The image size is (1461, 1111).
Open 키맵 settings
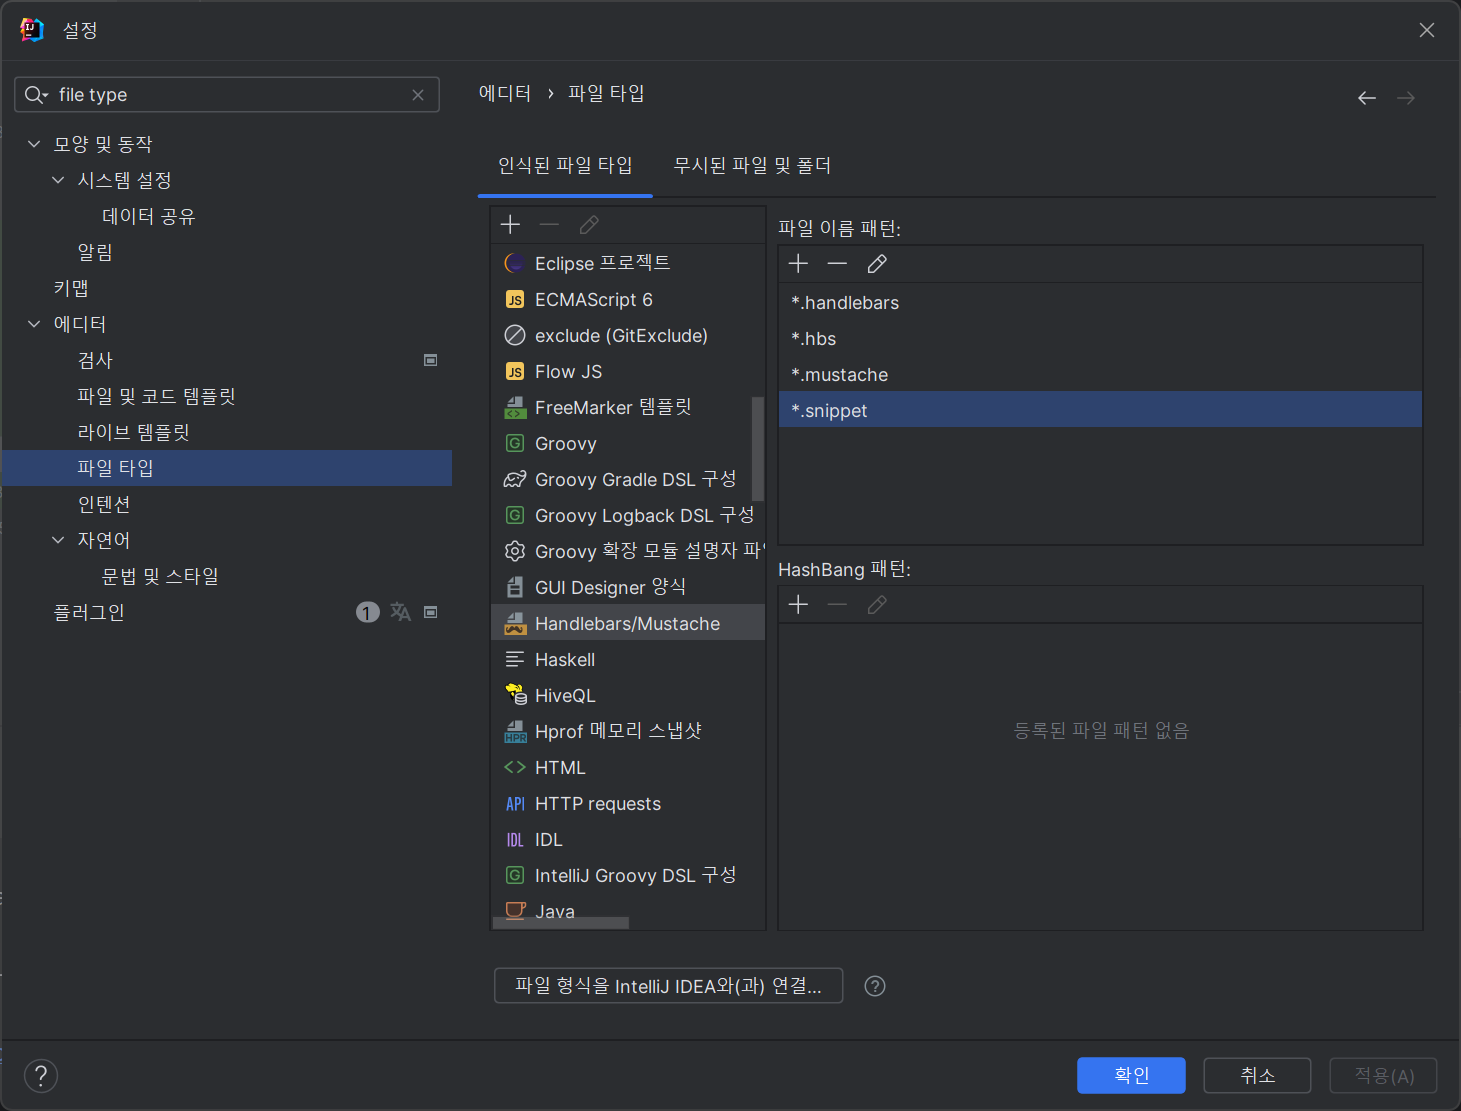(x=71, y=288)
